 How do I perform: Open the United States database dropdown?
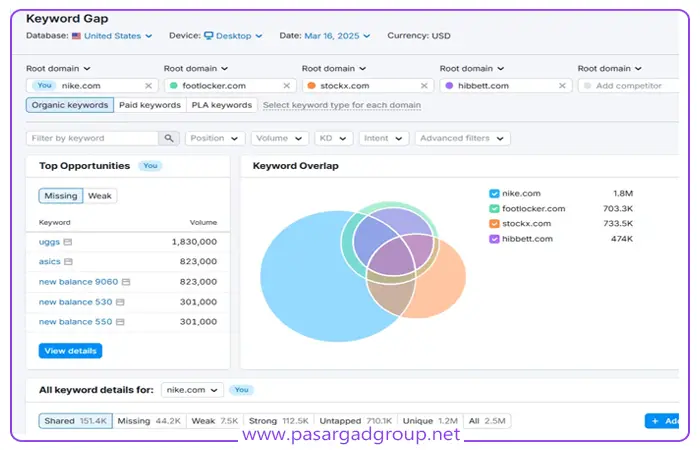pyautogui.click(x=118, y=36)
